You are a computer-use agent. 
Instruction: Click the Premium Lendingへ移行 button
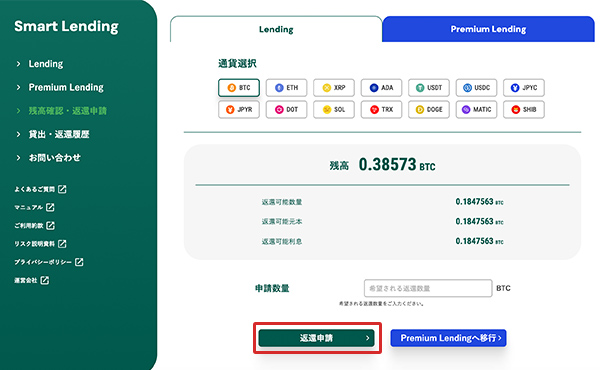[448, 338]
